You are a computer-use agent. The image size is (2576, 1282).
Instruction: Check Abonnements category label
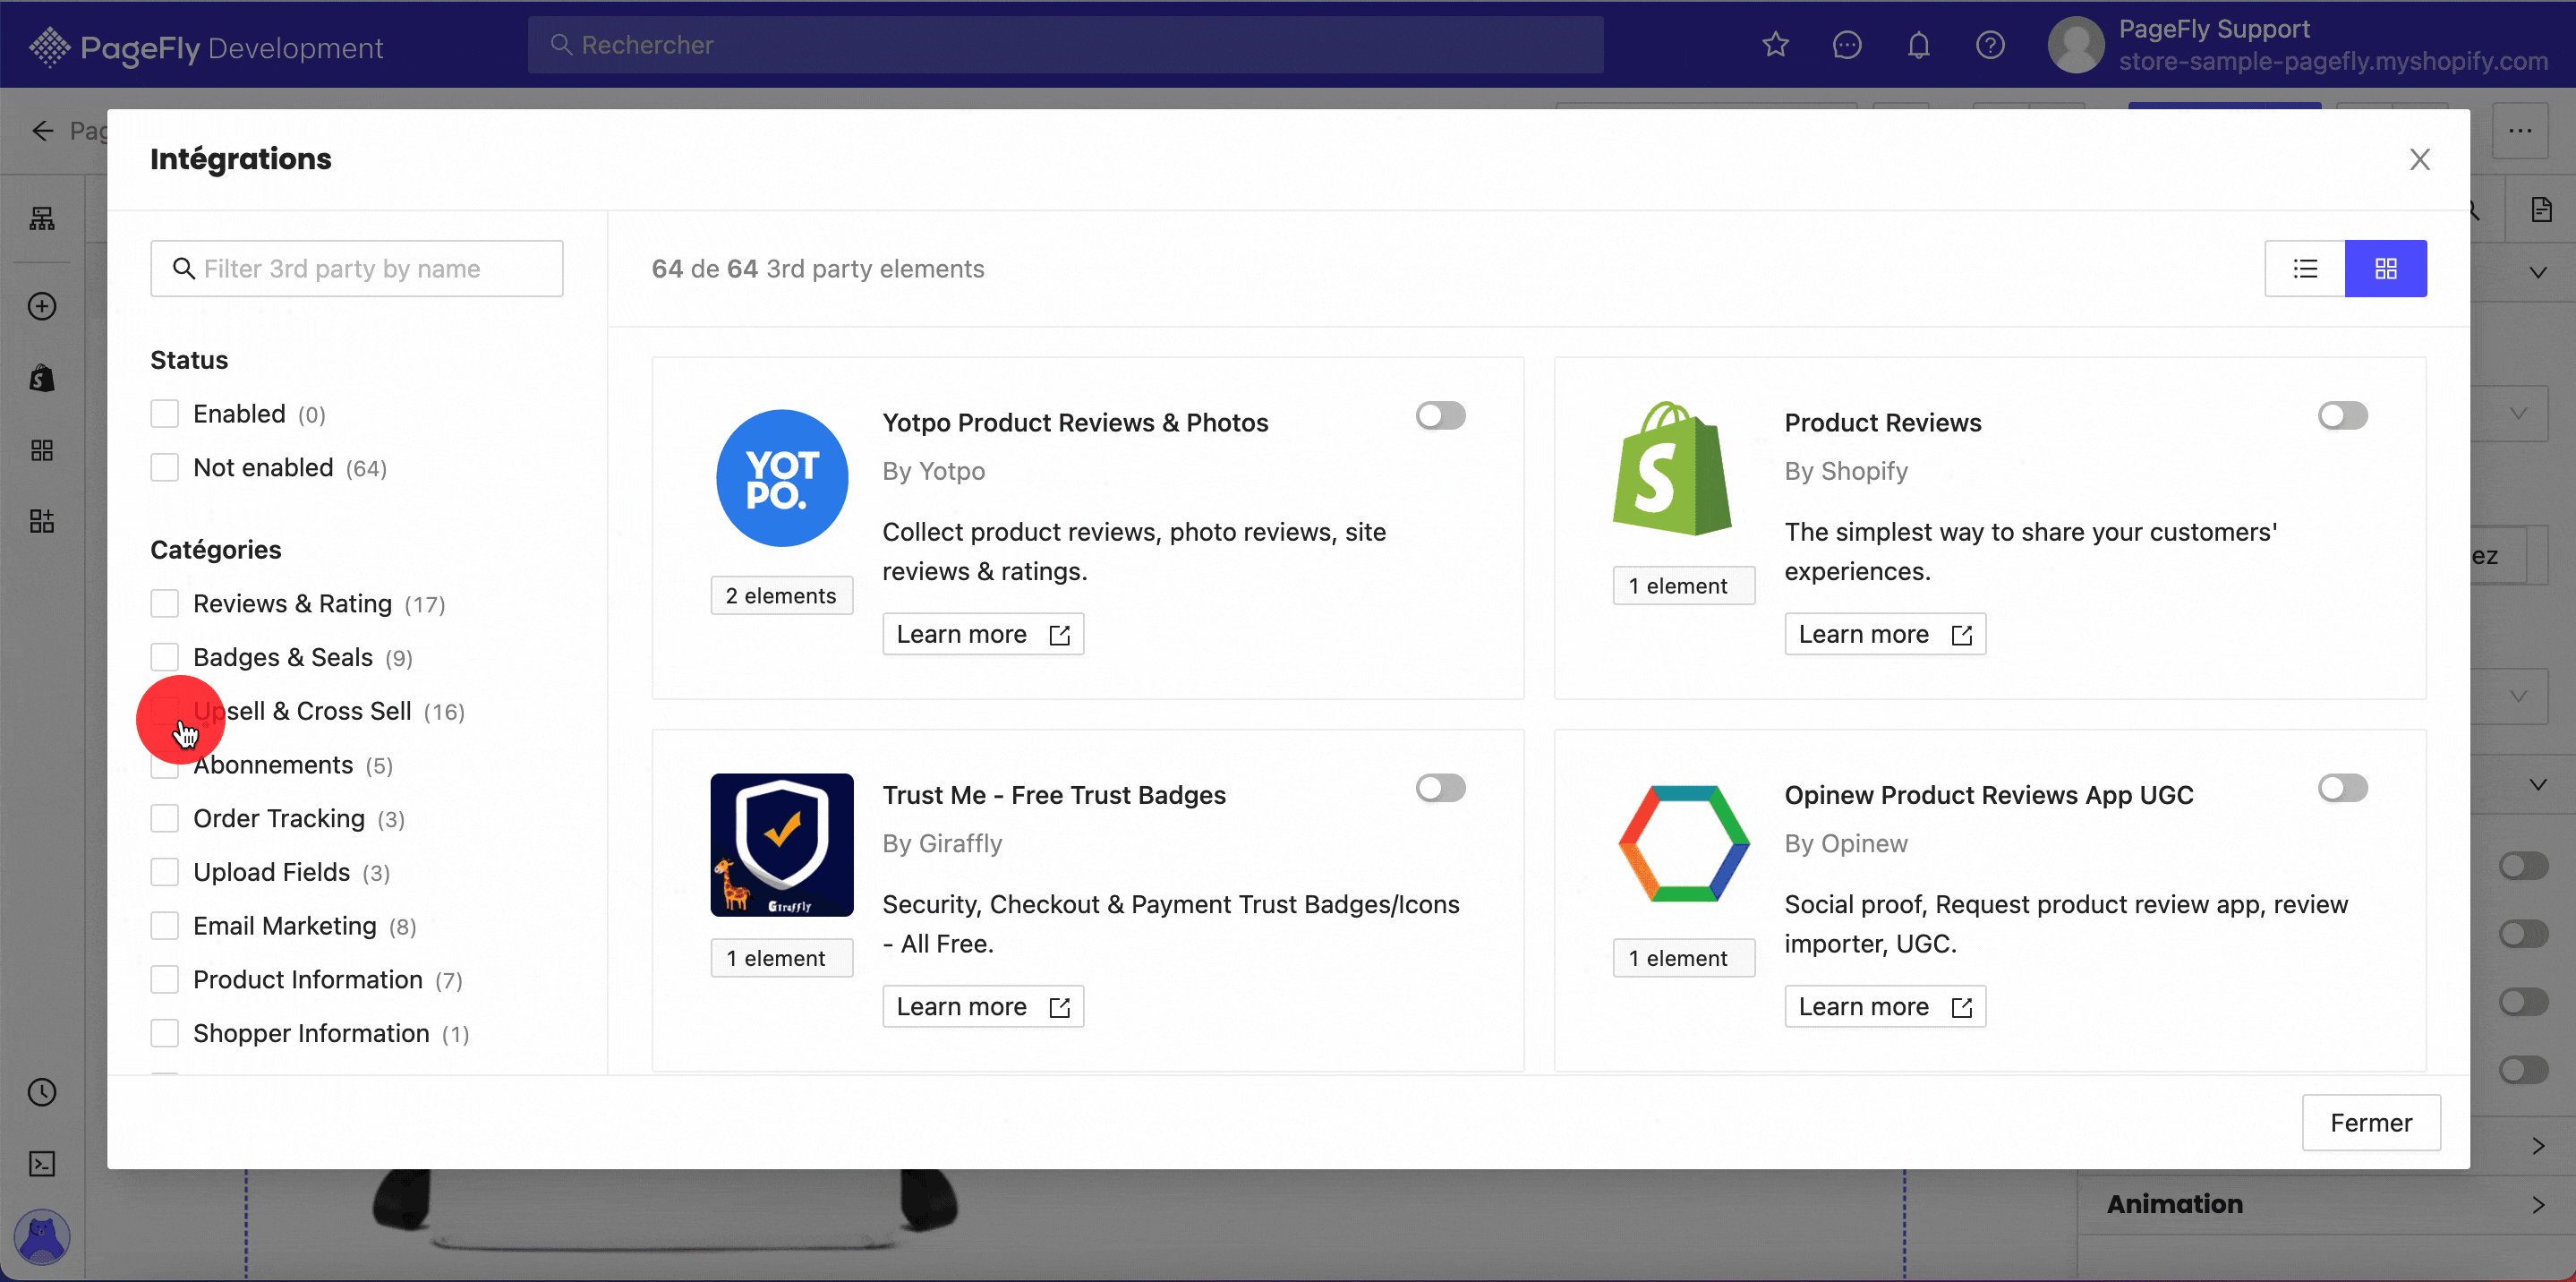tap(273, 765)
